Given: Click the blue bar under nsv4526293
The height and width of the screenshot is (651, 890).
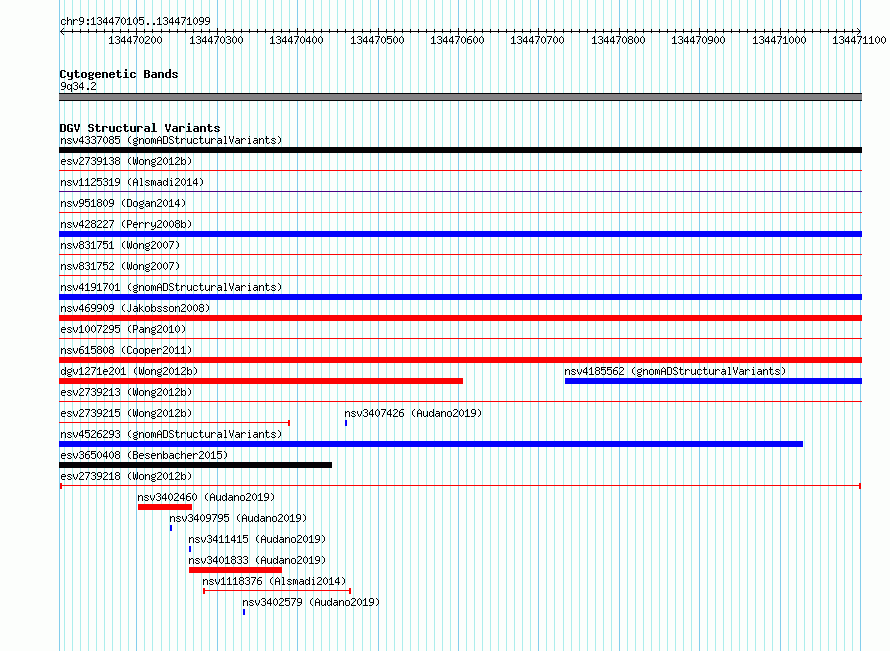Looking at the screenshot, I should tap(431, 444).
